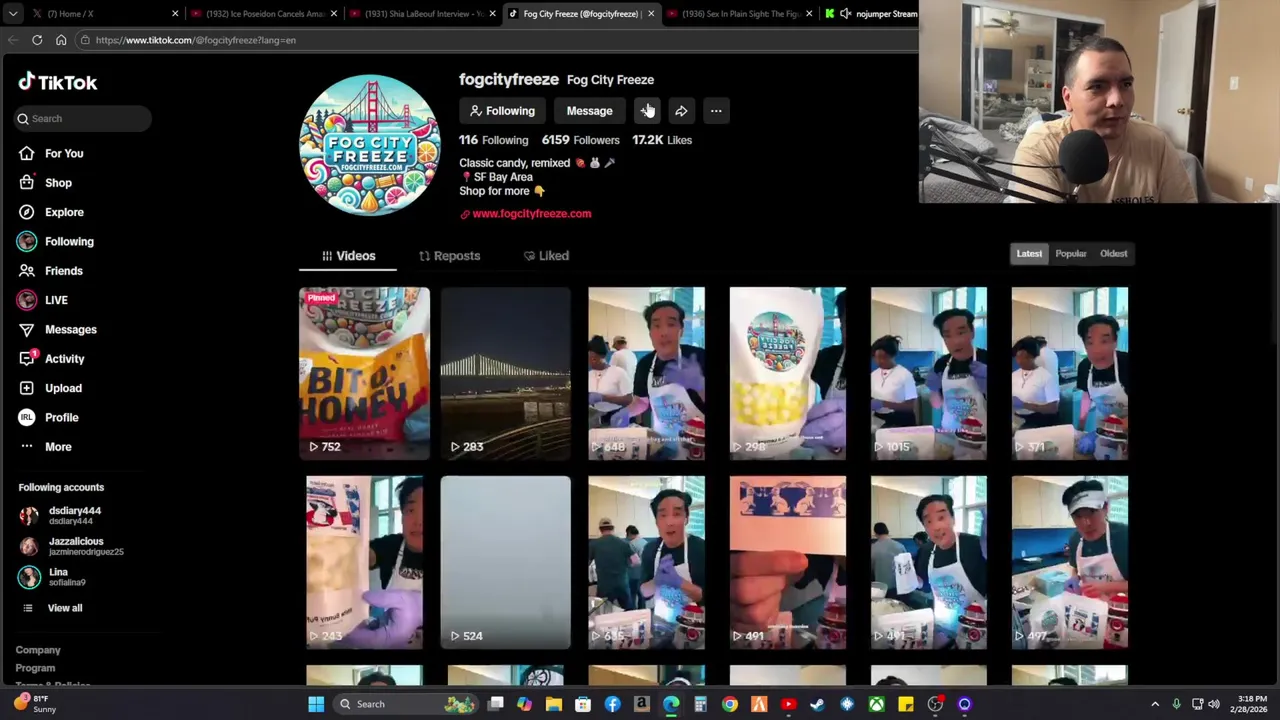Open the Windows Start menu
The height and width of the screenshot is (720, 1280).
point(316,704)
